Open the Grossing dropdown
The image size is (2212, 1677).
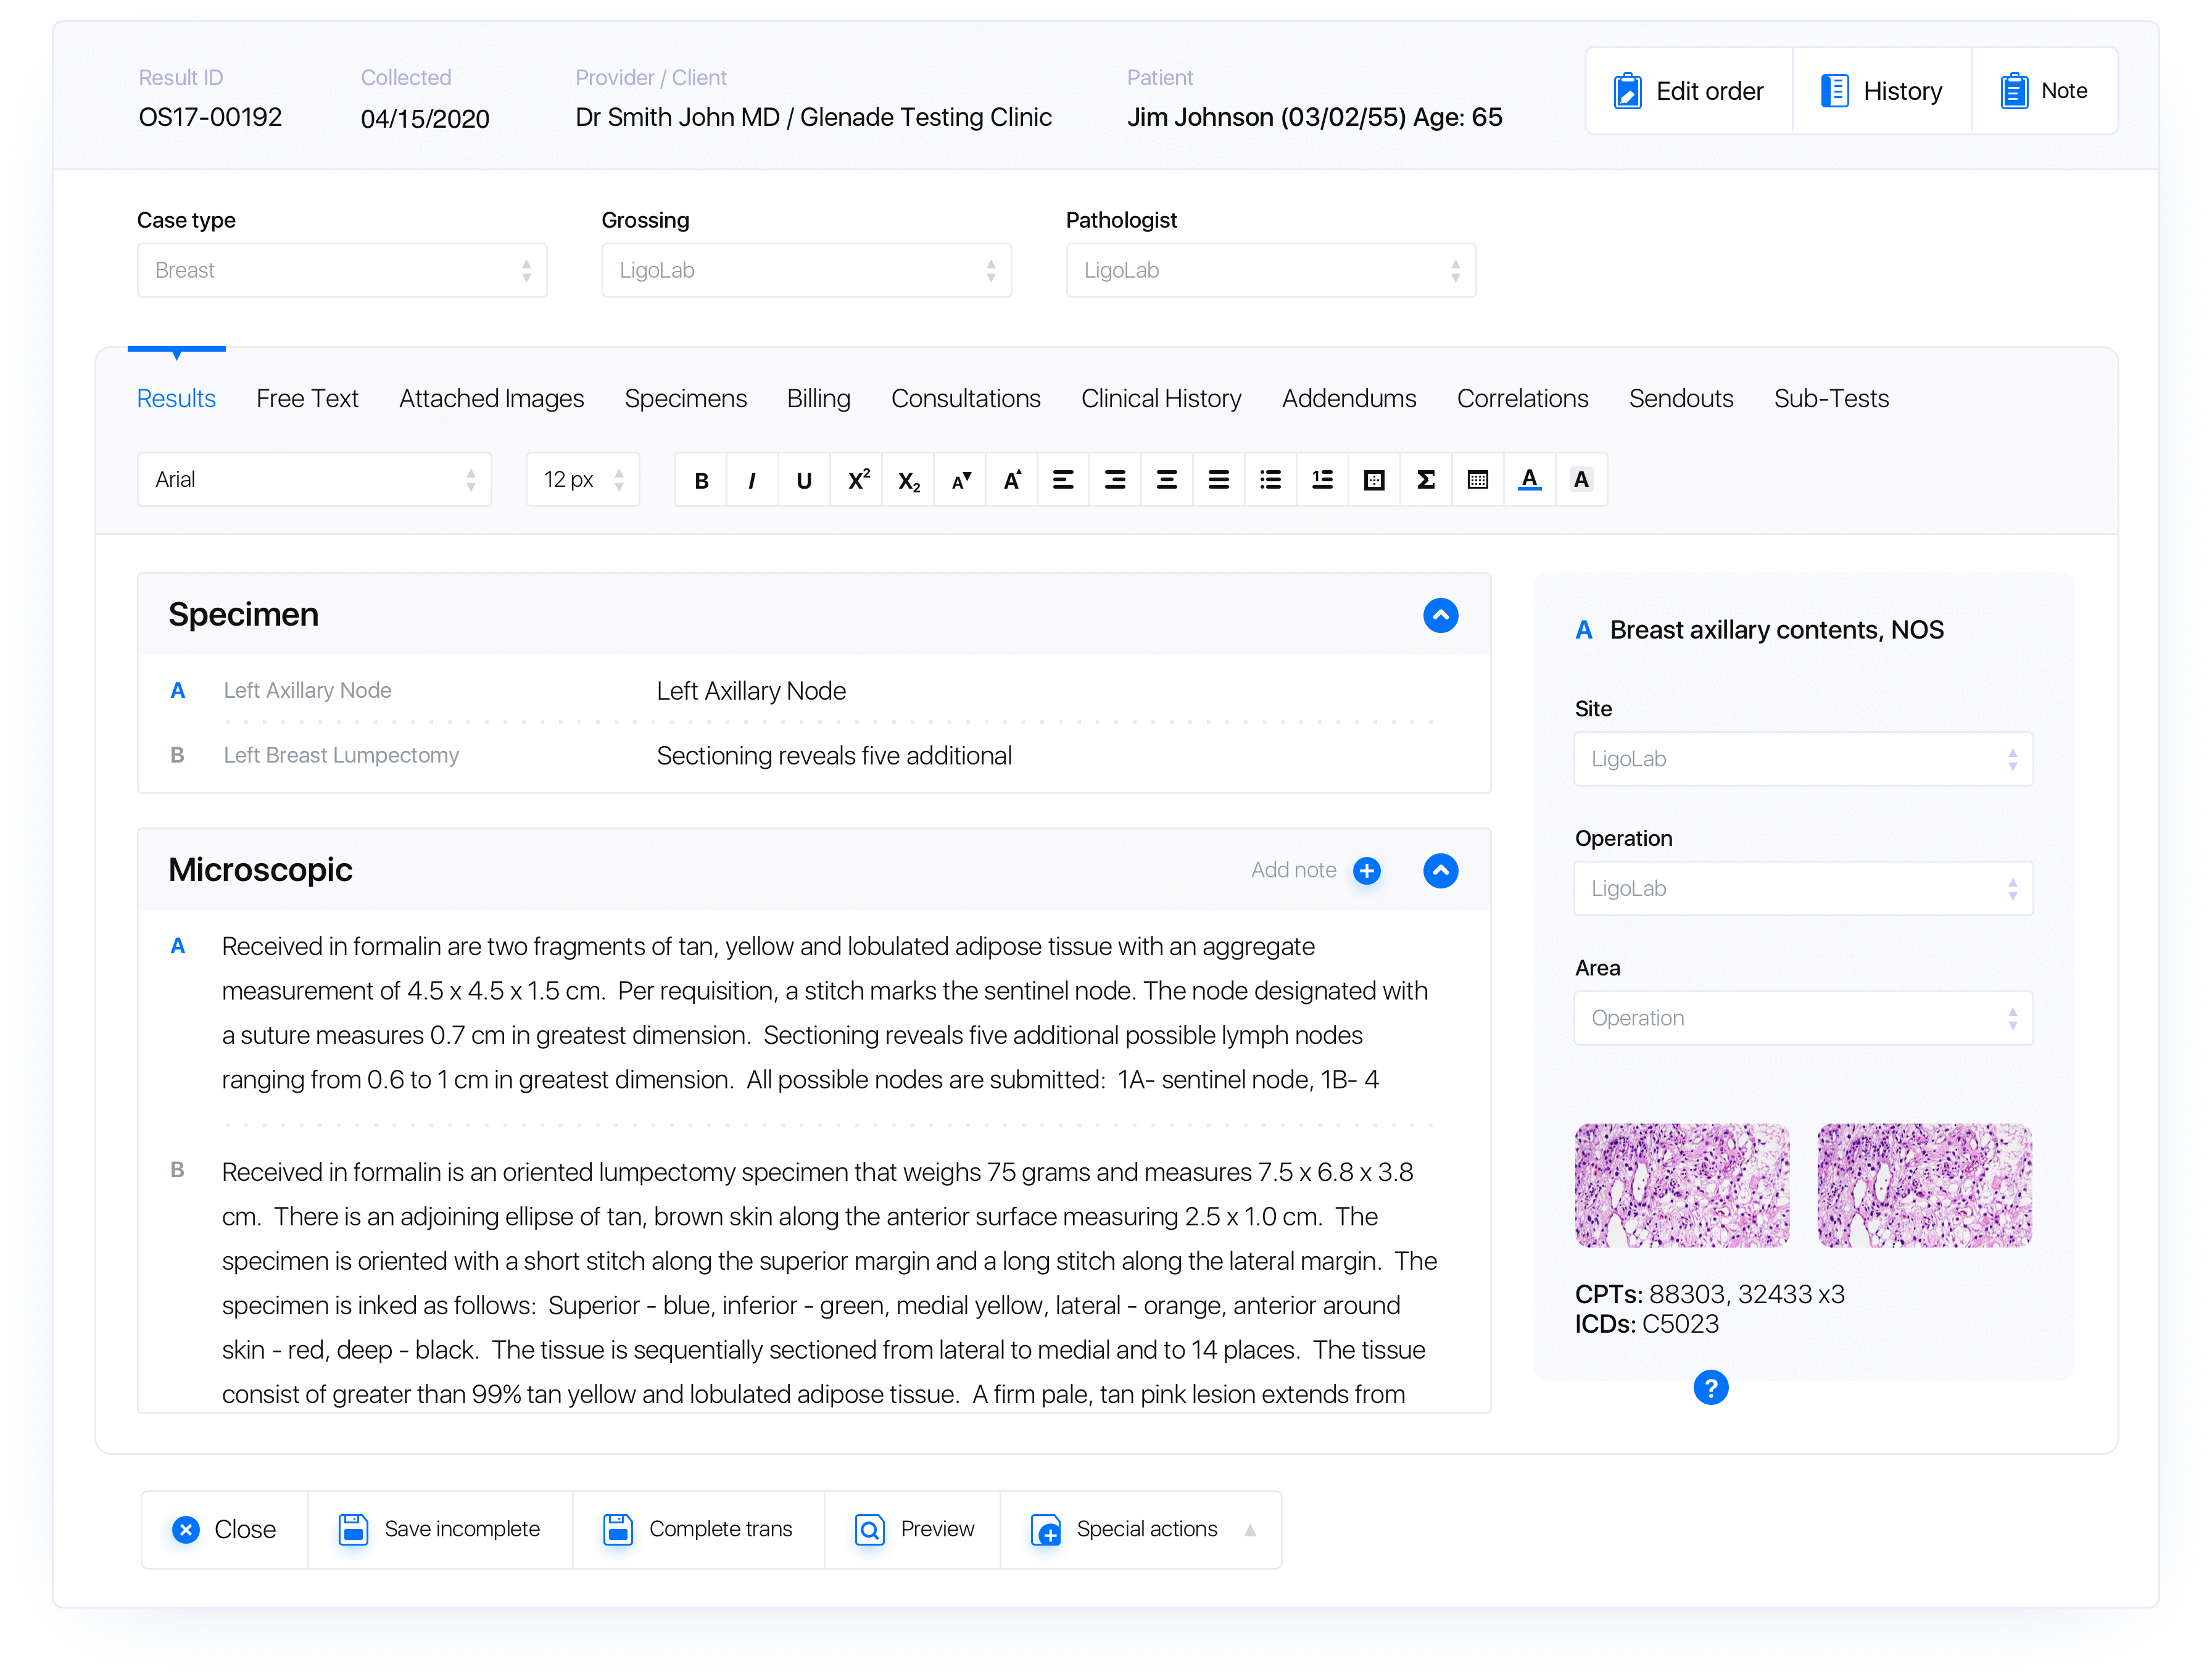coord(807,270)
